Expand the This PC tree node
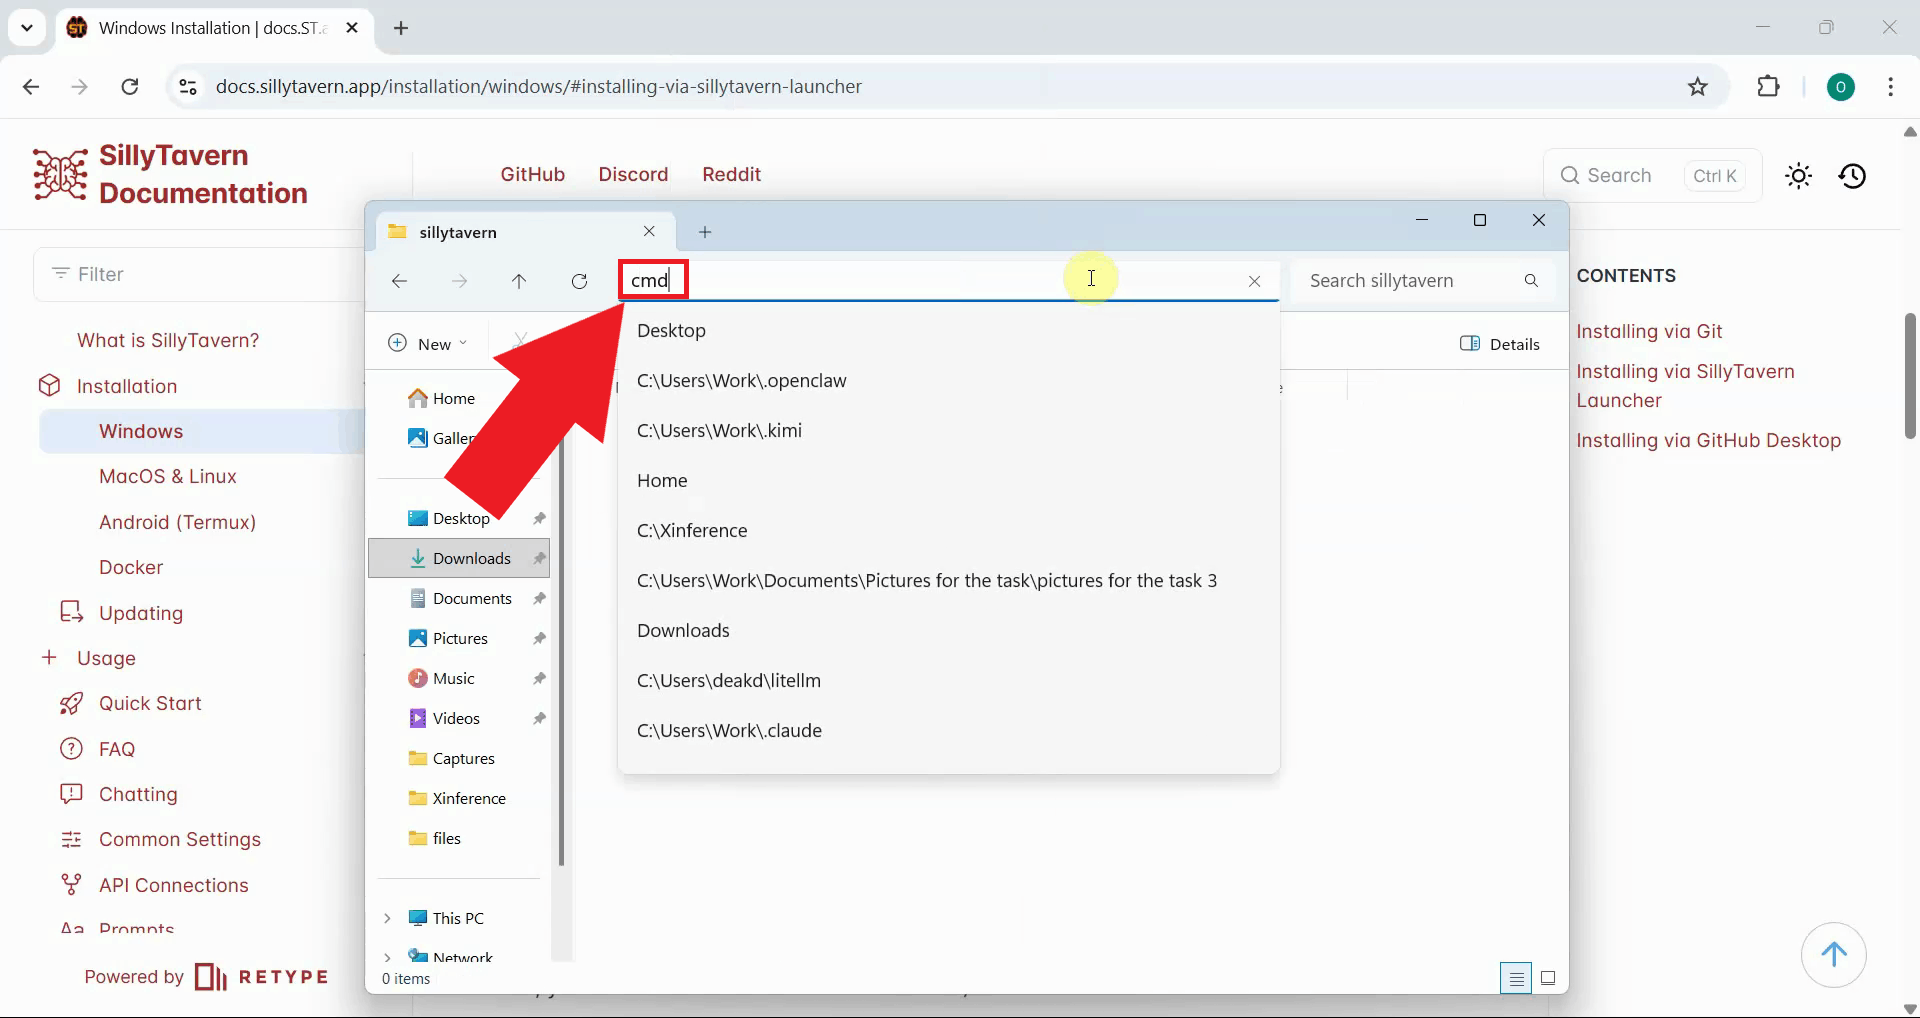The image size is (1920, 1018). (x=387, y=918)
